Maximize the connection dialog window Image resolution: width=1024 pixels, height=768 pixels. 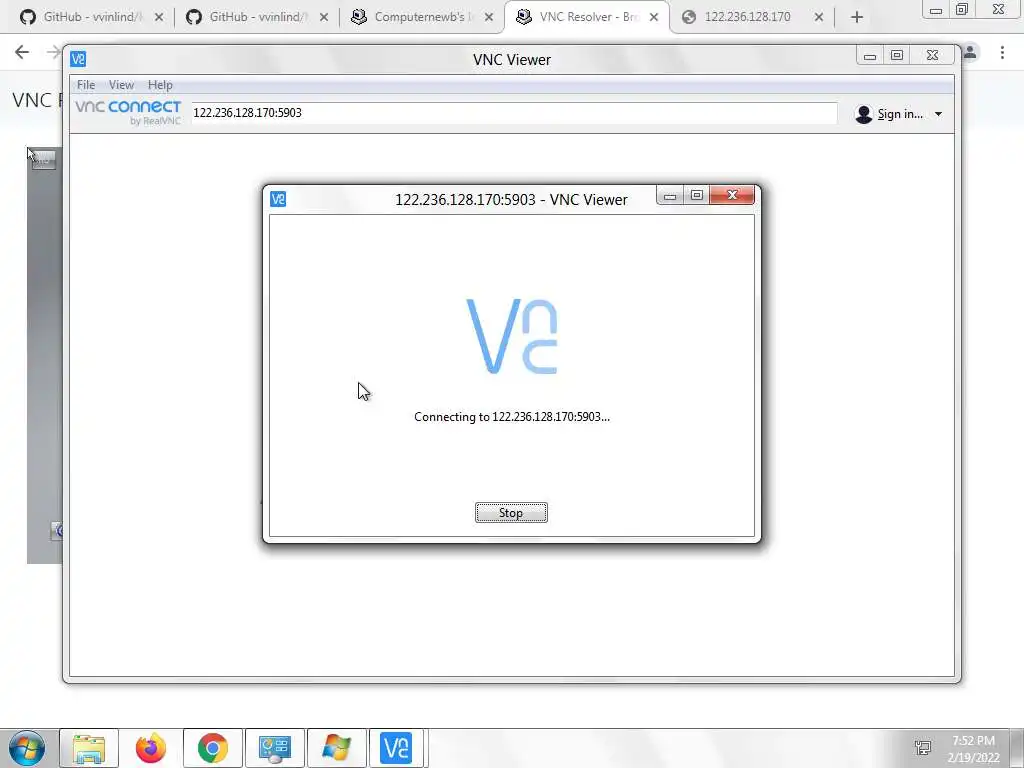pyautogui.click(x=697, y=195)
